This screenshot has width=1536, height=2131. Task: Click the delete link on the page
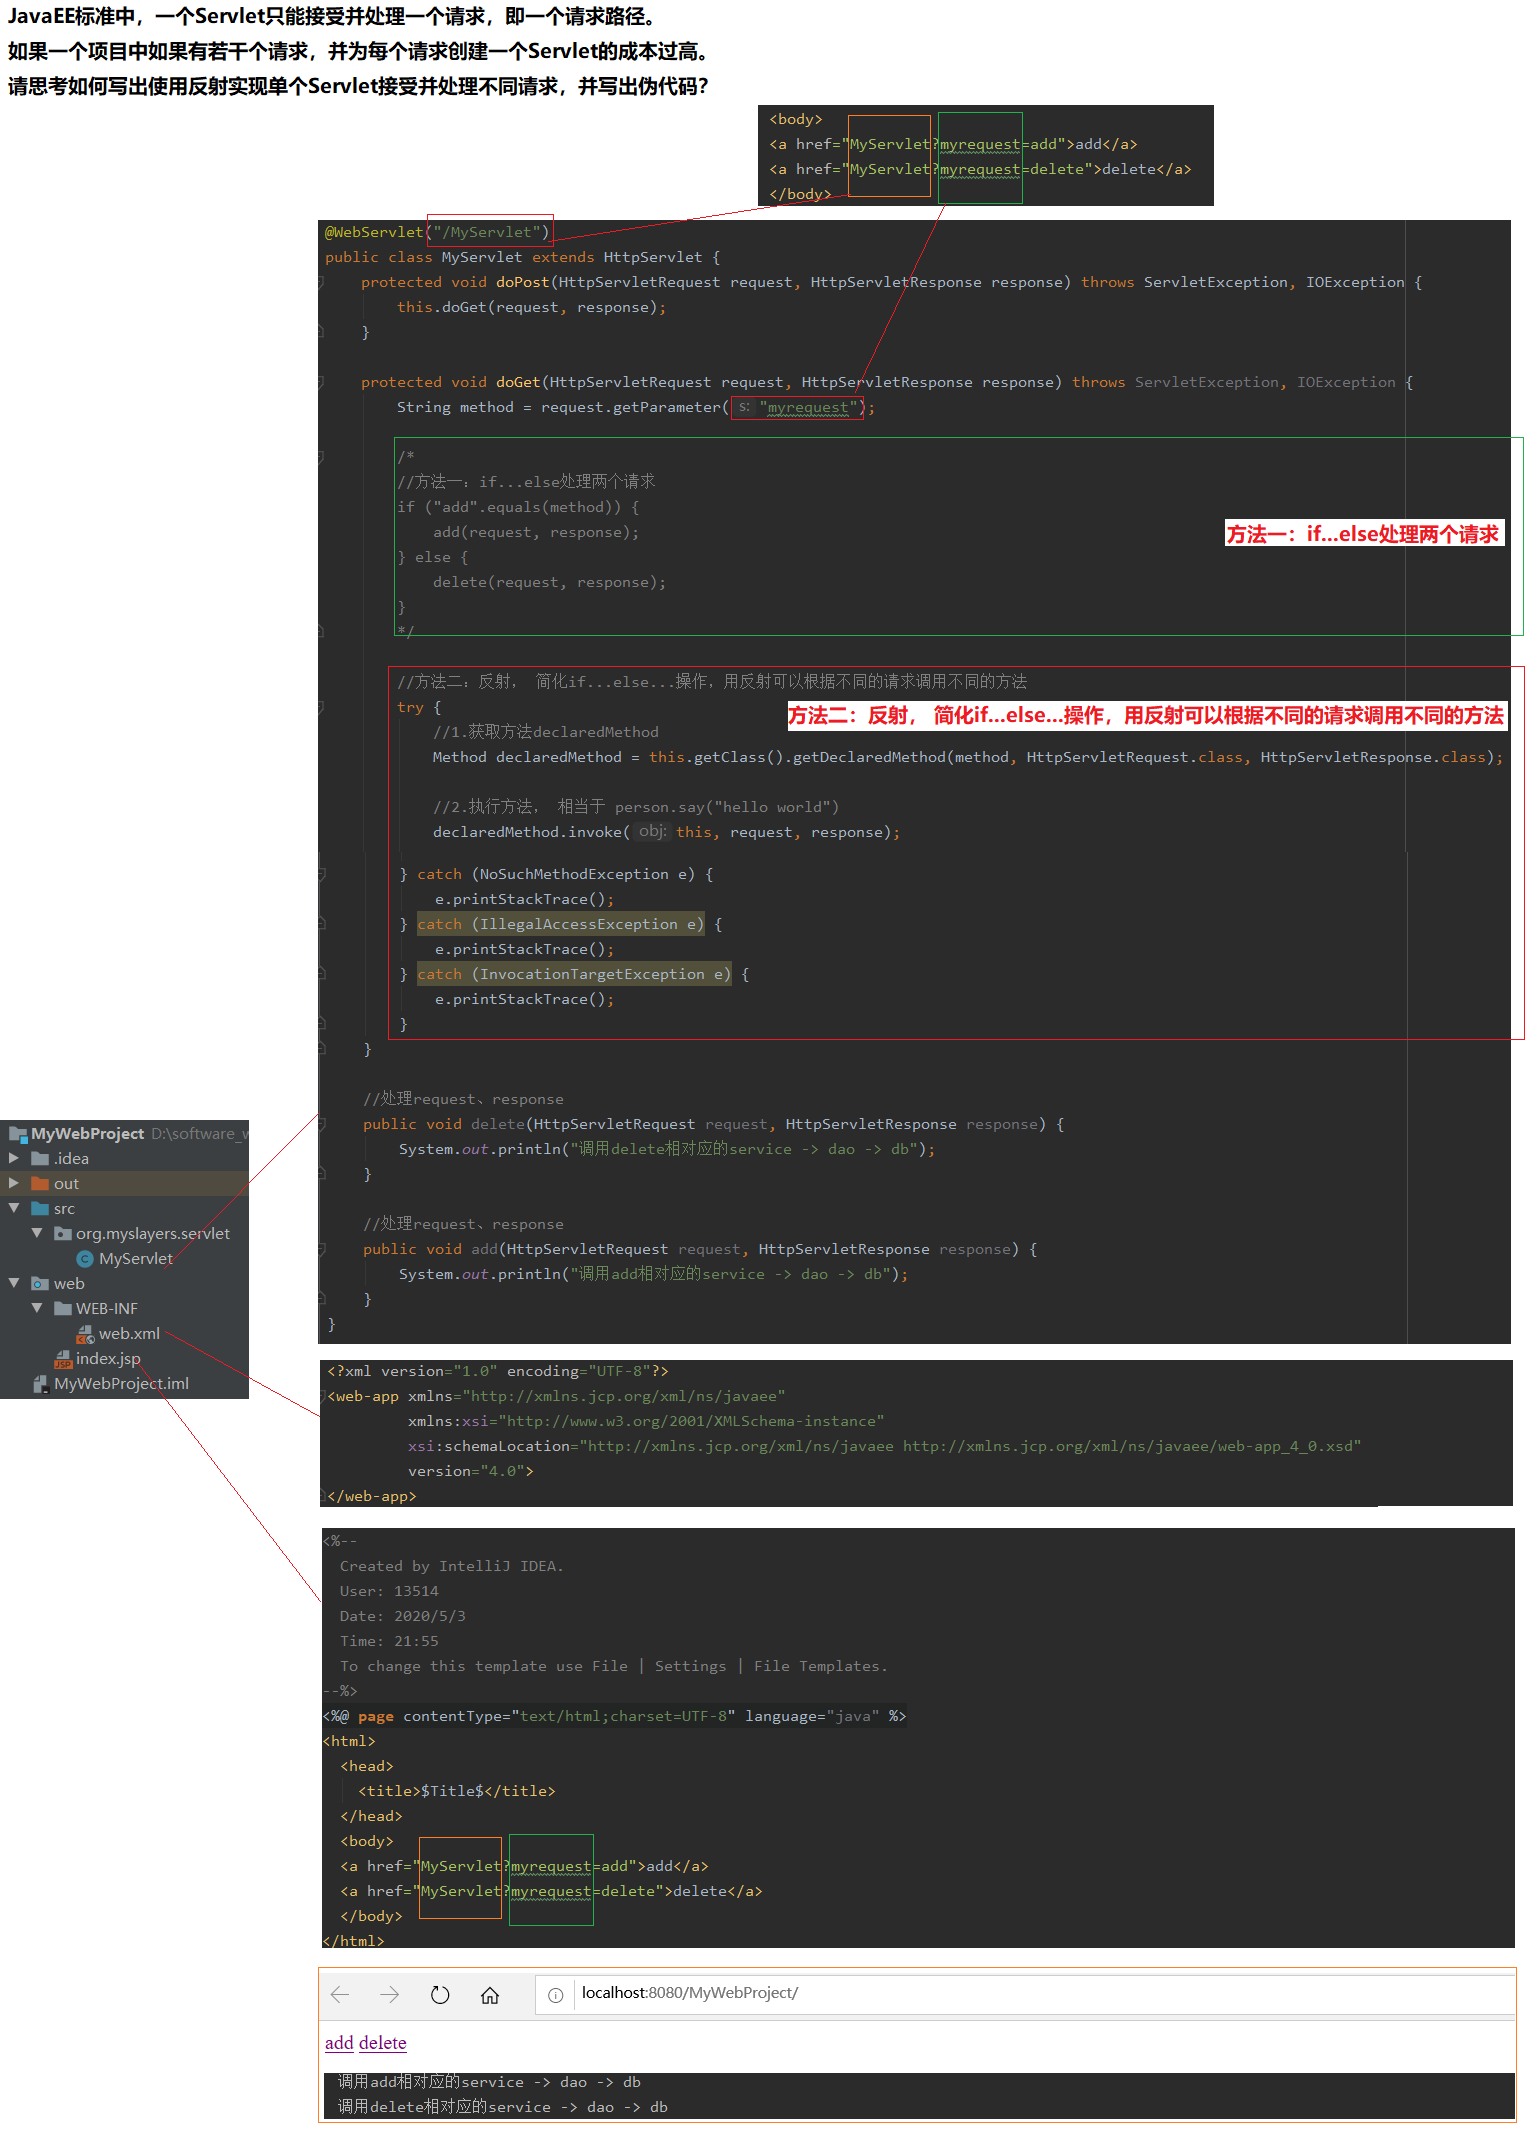pos(382,2043)
